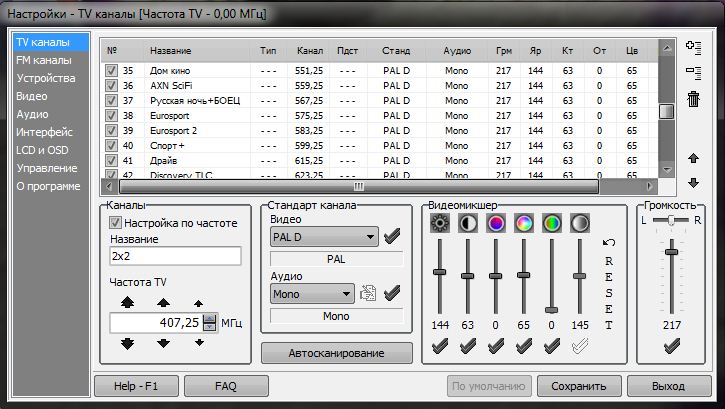The height and width of the screenshot is (409, 725).
Task: Uncheck channel 38 Eurosport in the list
Action: coord(112,115)
